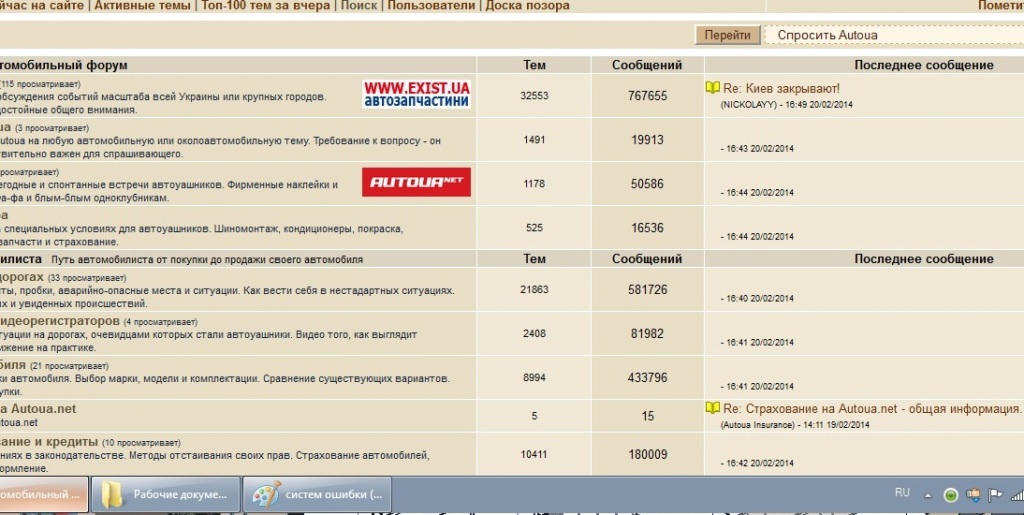
Task: Open the "Спросить Autoua" forum jump dropdown
Action: tap(893, 35)
